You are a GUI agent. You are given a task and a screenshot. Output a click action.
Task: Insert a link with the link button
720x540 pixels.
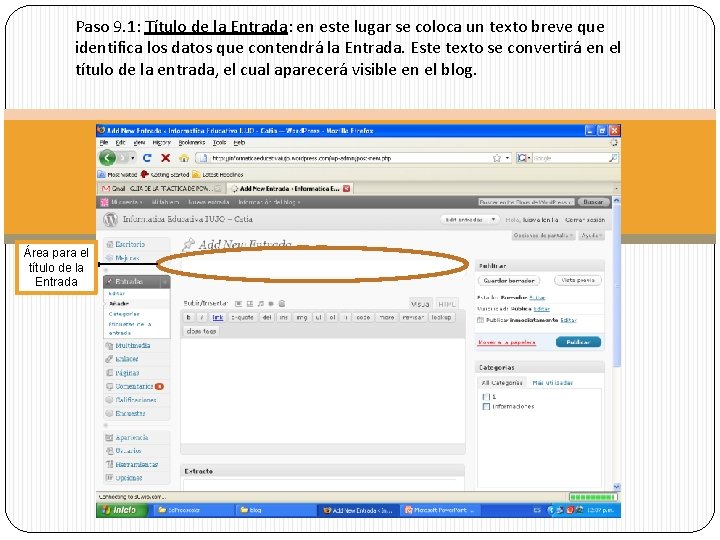(x=218, y=317)
